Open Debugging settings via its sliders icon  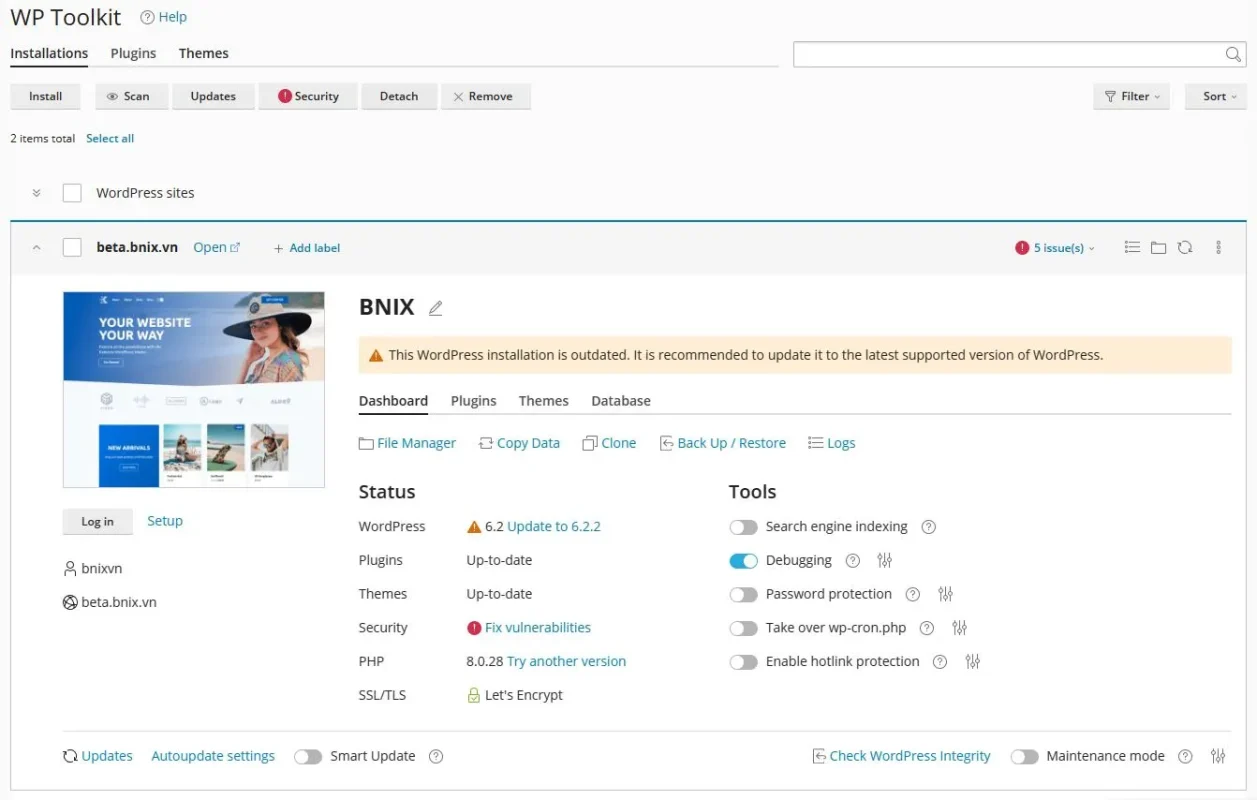coord(884,560)
